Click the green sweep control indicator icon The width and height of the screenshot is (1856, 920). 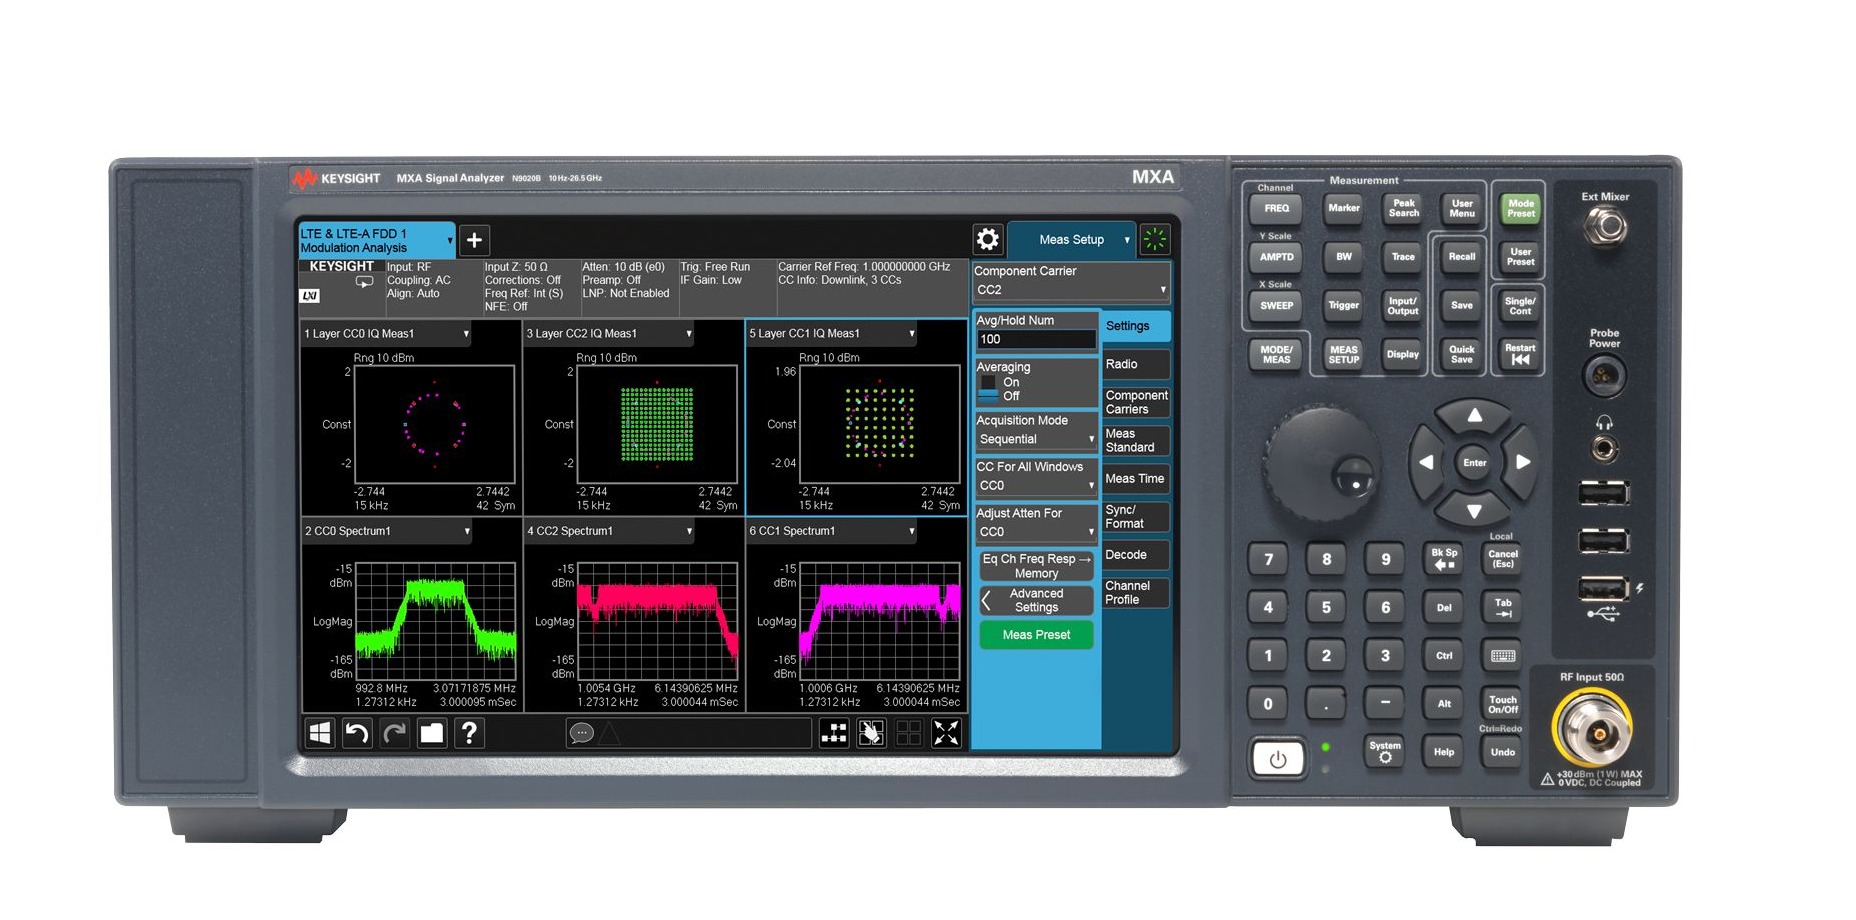click(1154, 239)
